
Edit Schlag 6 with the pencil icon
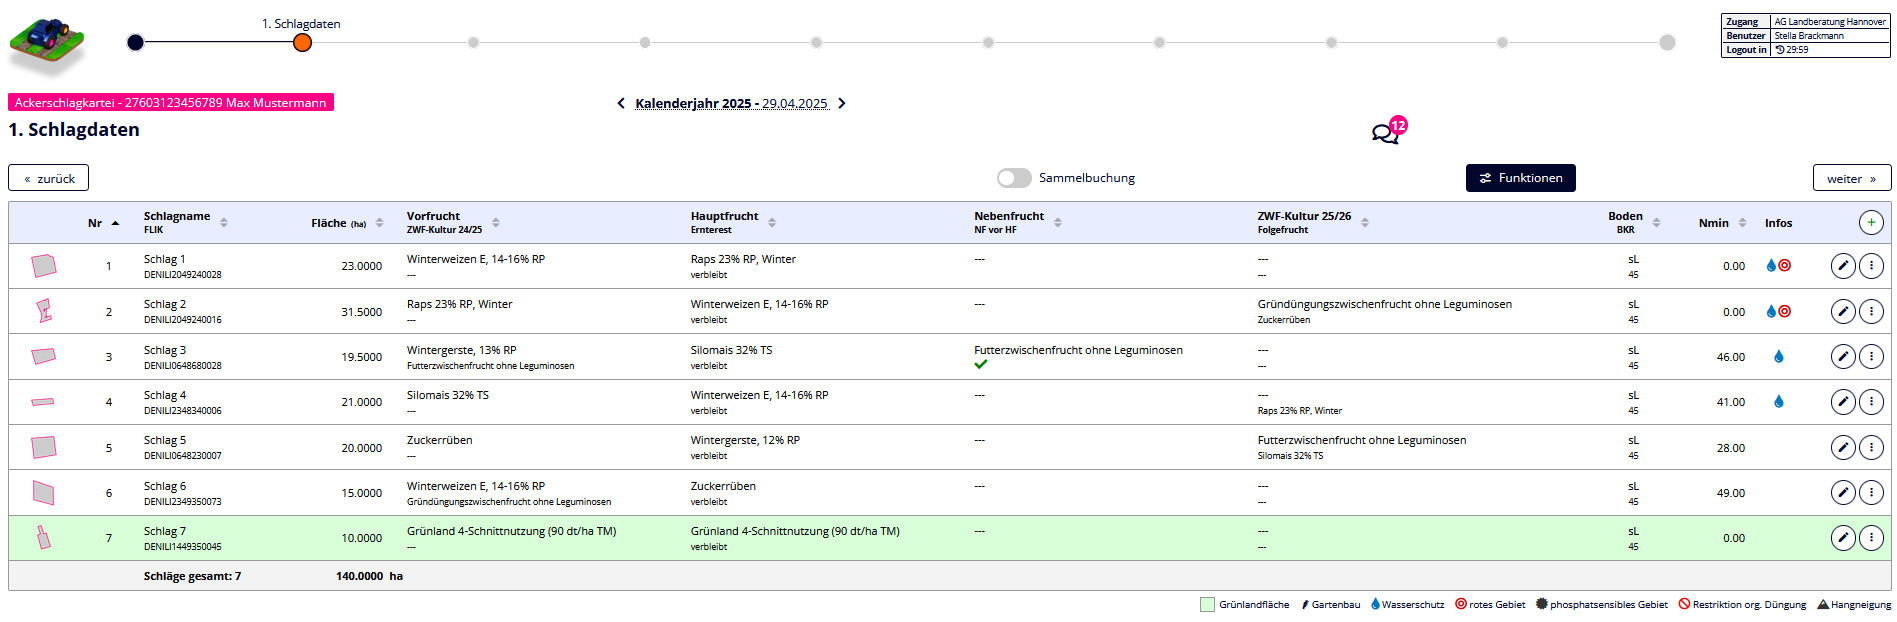pos(1843,493)
